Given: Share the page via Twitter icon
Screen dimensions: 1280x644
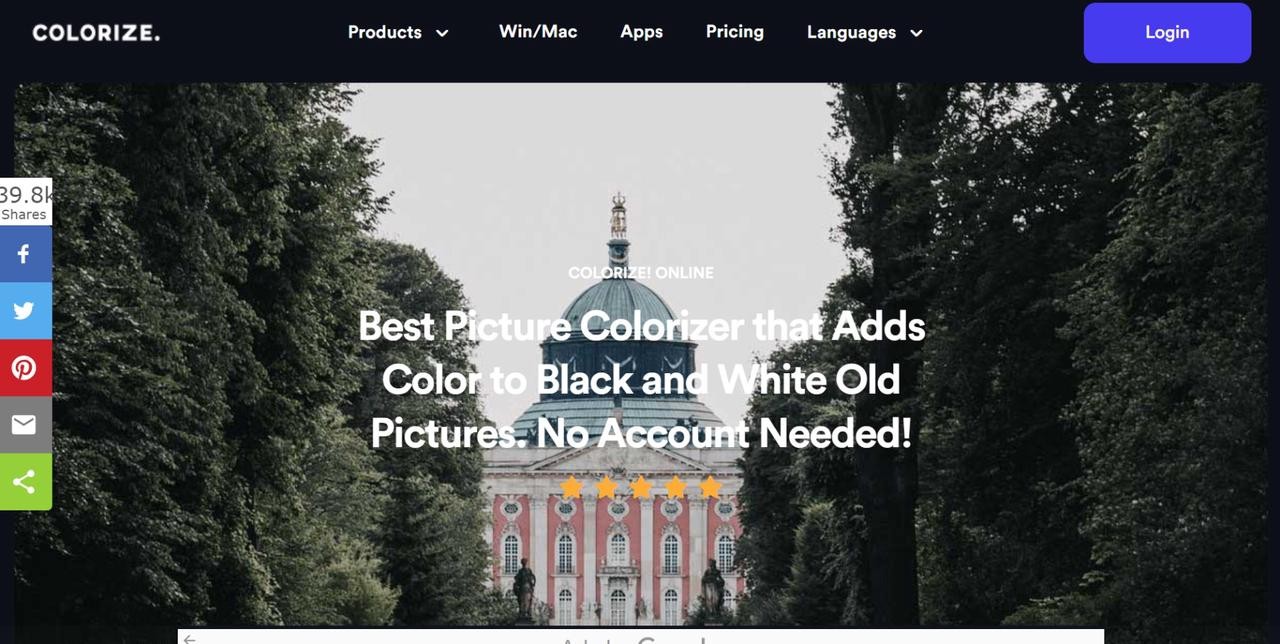Looking at the screenshot, I should (x=25, y=311).
